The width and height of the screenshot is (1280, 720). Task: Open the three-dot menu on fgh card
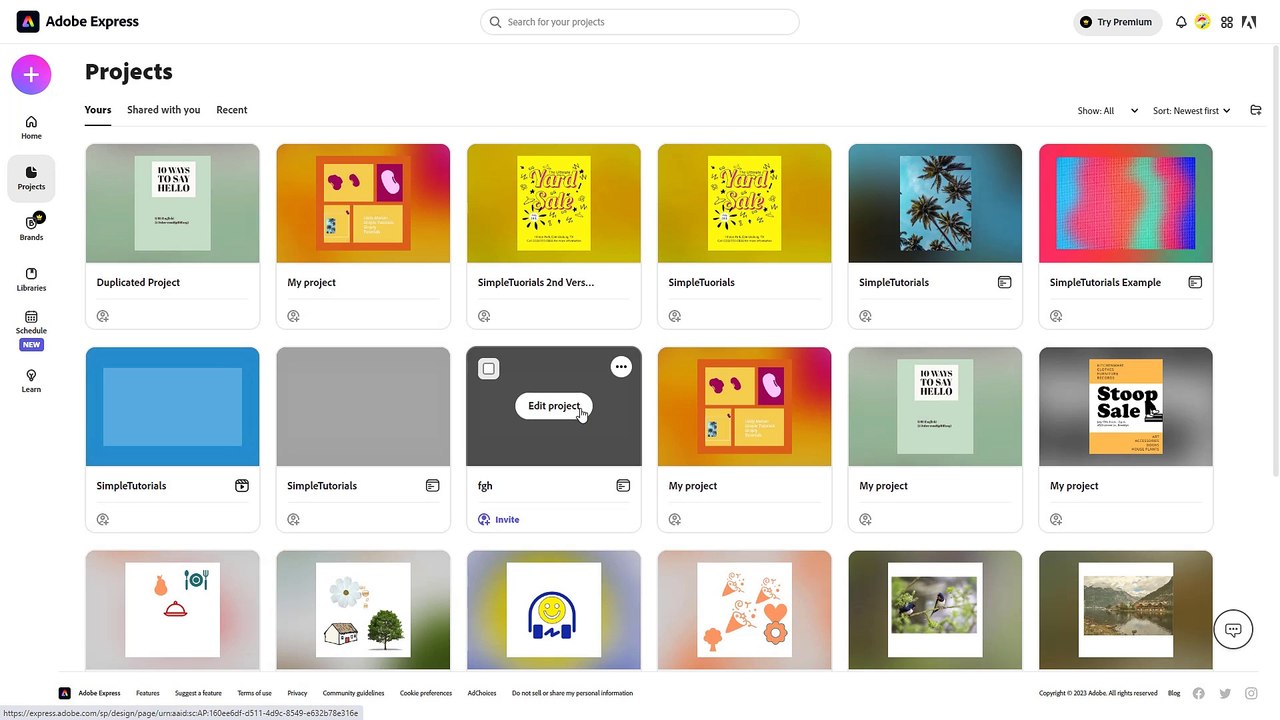[x=621, y=367]
